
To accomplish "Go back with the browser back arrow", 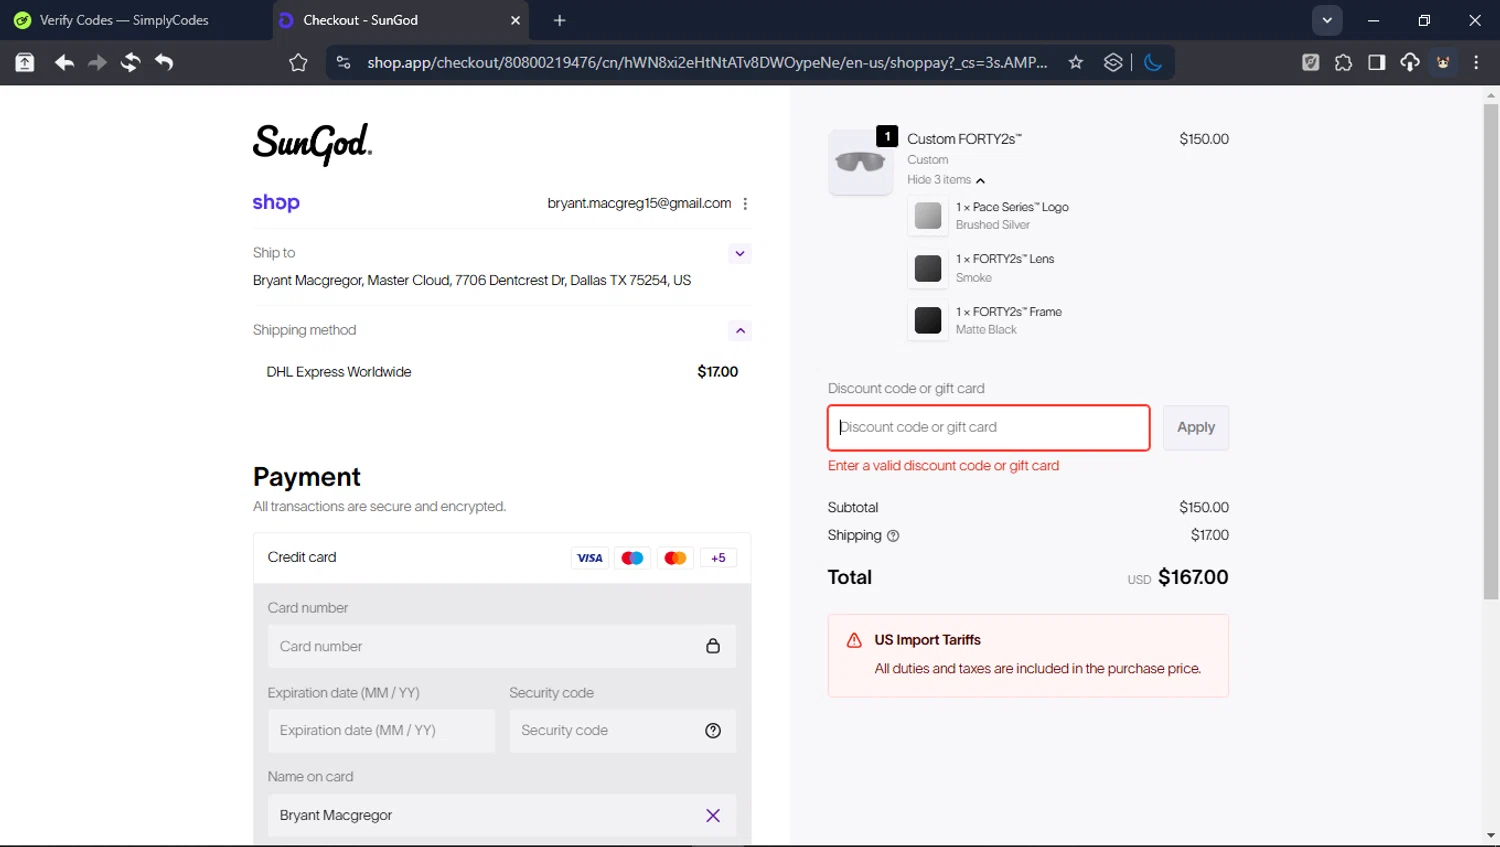I will click(64, 62).
